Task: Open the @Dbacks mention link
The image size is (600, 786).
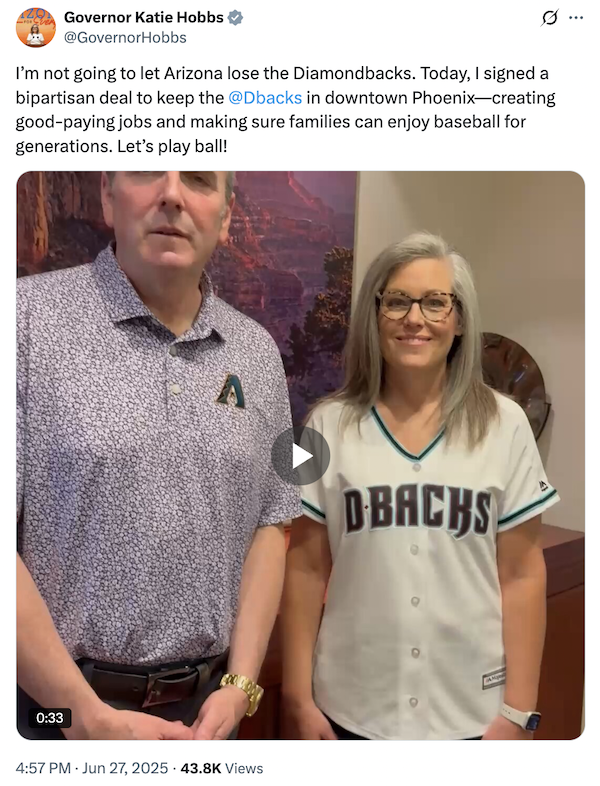Action: click(265, 97)
